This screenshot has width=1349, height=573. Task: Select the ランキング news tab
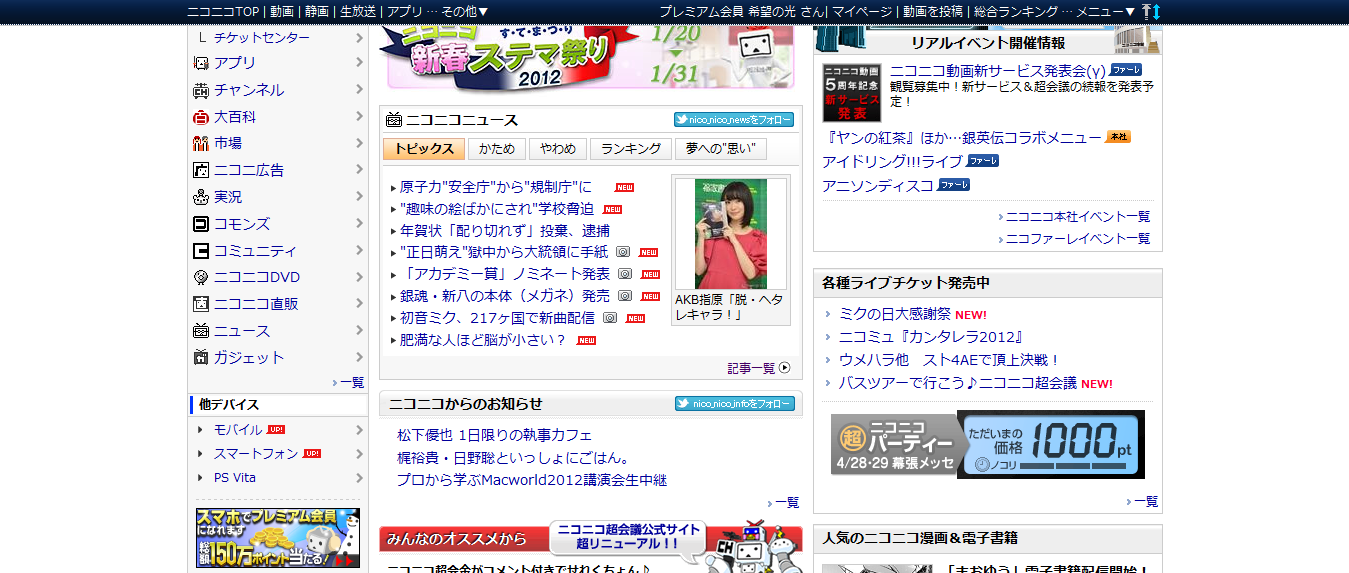coord(631,149)
